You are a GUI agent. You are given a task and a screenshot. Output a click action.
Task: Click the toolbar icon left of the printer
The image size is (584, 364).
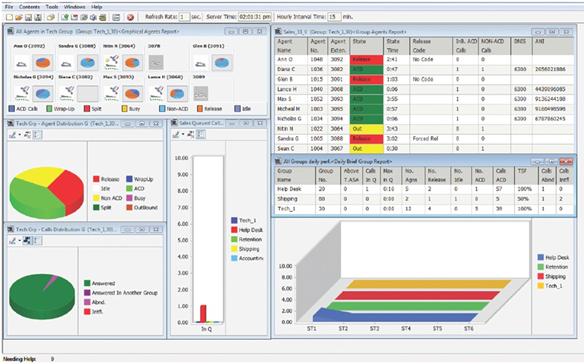click(84, 17)
